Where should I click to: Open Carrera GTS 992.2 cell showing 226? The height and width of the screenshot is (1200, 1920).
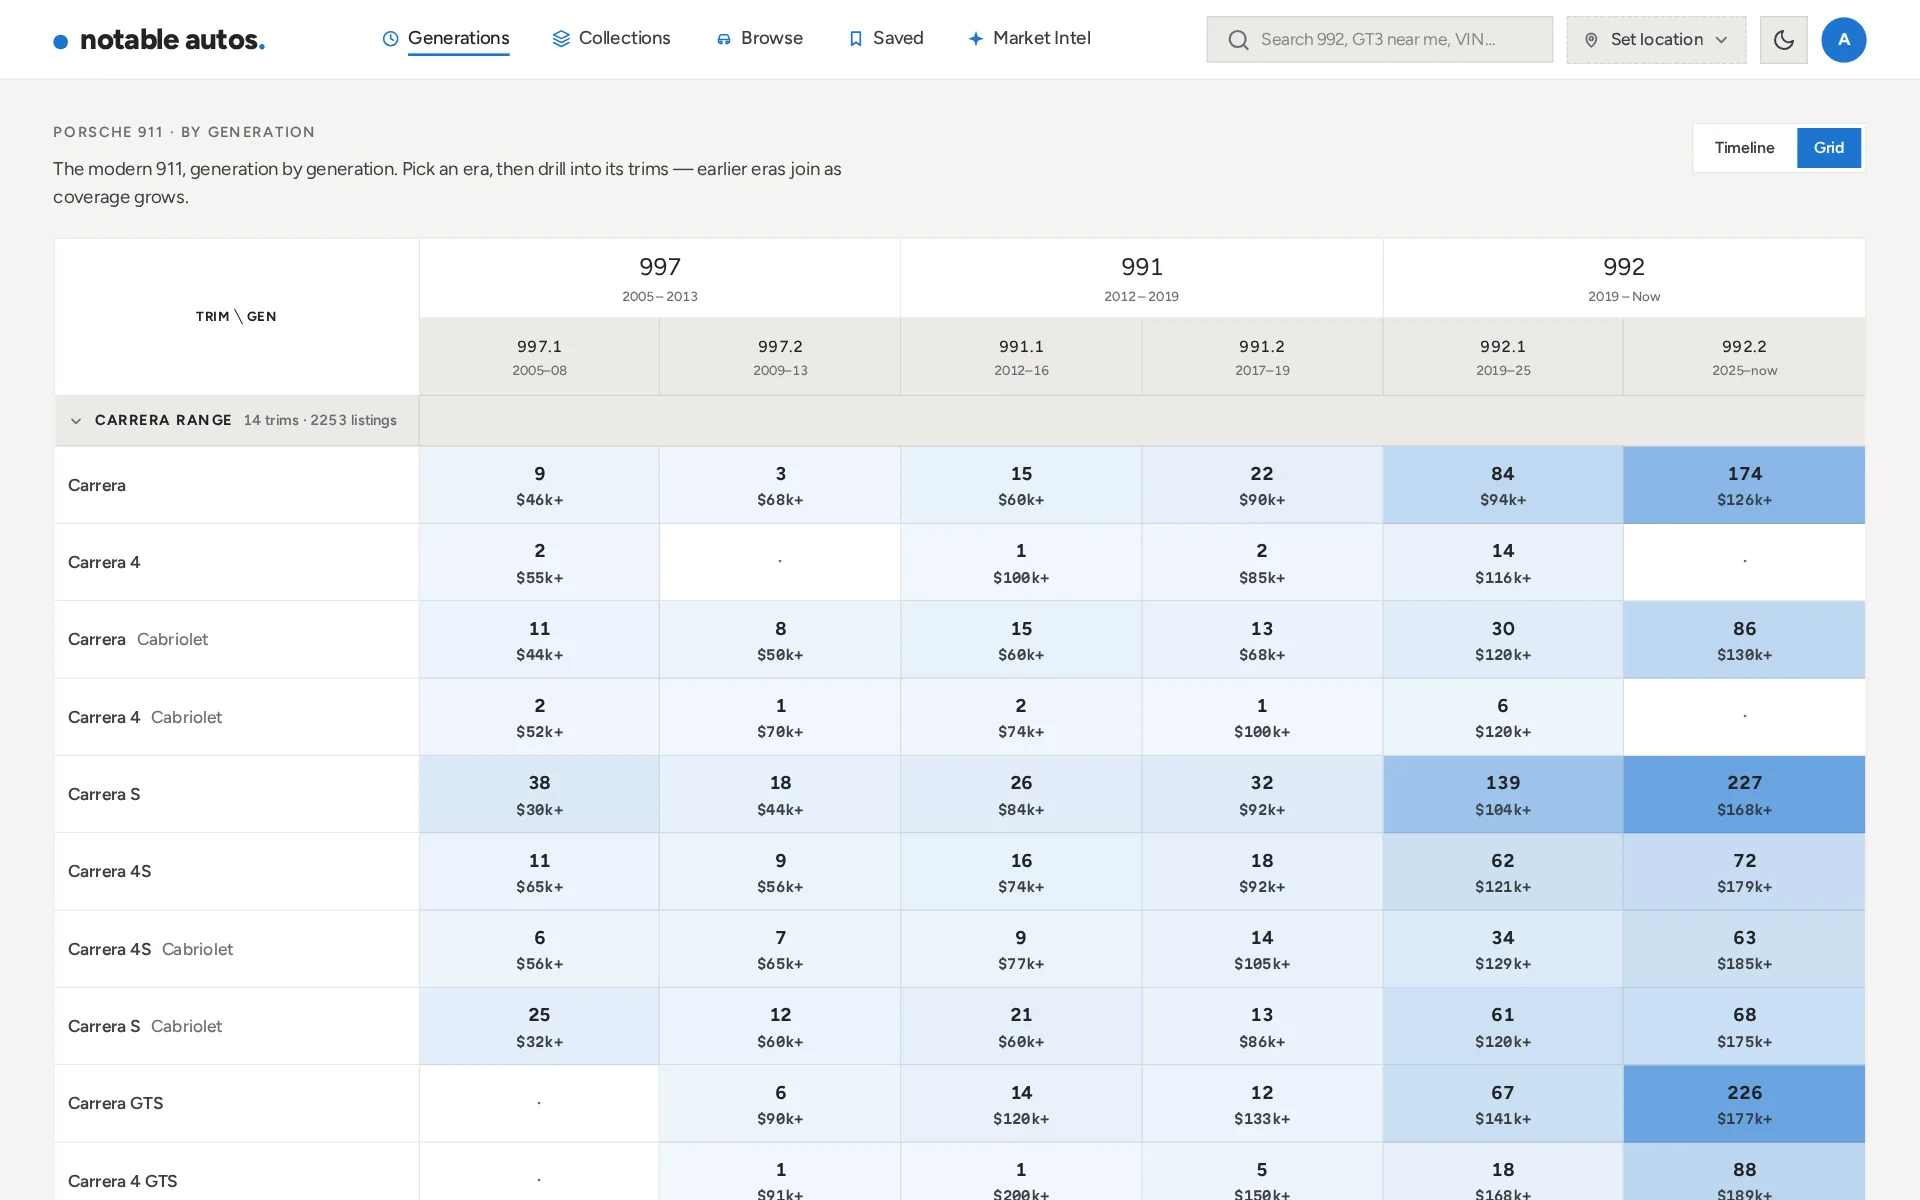[1744, 1104]
